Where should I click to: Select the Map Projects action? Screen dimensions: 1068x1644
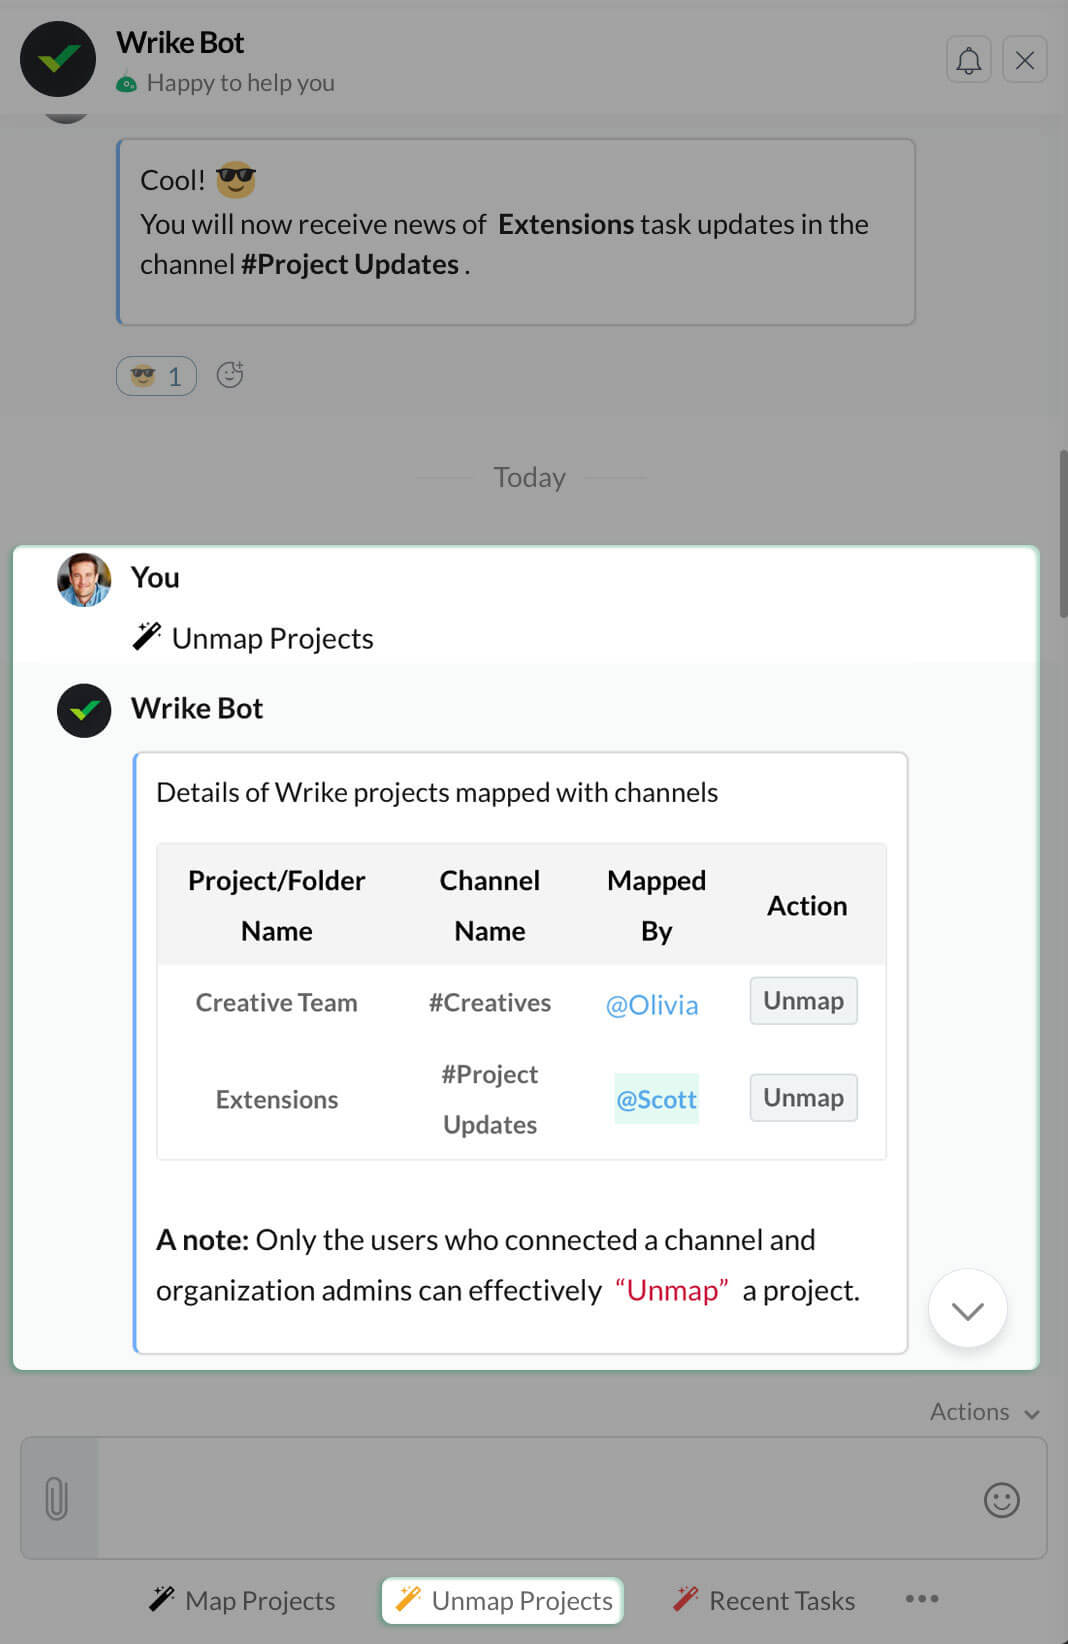coord(242,1601)
